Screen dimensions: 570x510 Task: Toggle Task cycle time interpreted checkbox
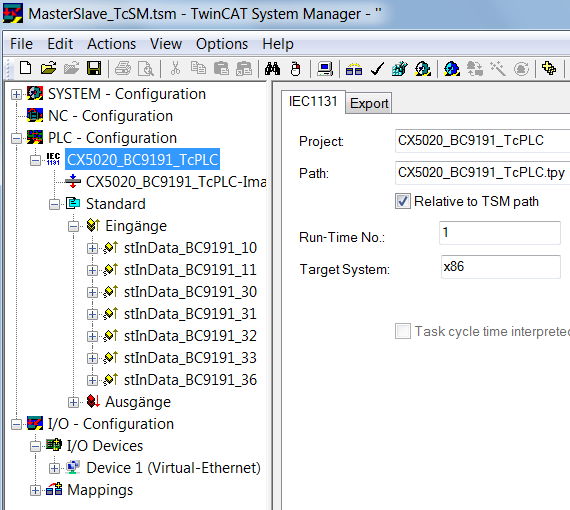(403, 331)
